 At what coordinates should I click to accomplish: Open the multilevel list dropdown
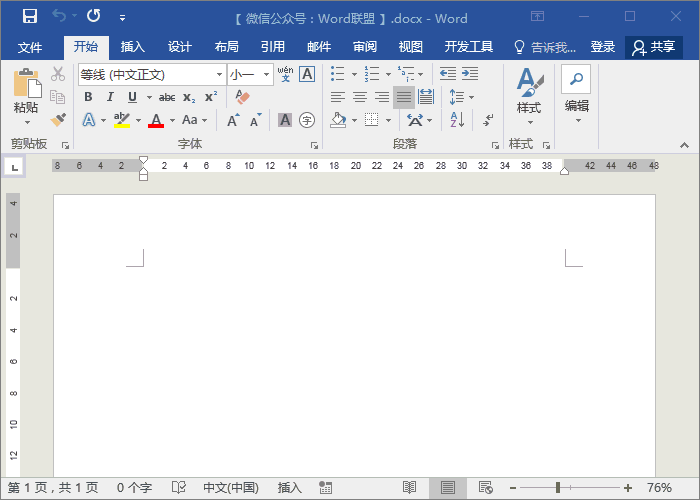point(421,74)
